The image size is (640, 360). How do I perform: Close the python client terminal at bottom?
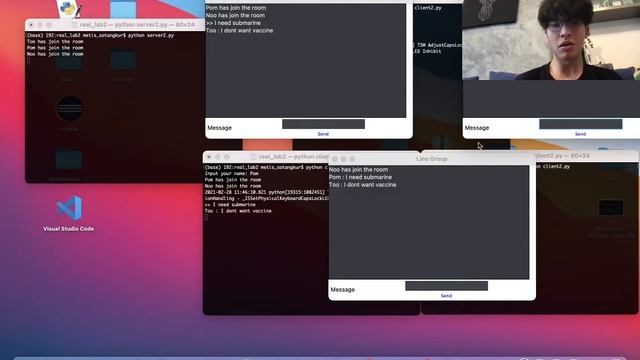click(209, 157)
